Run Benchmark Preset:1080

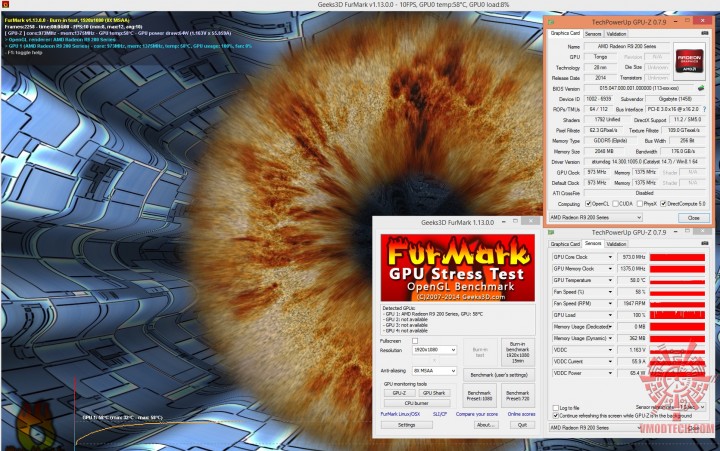479,395
